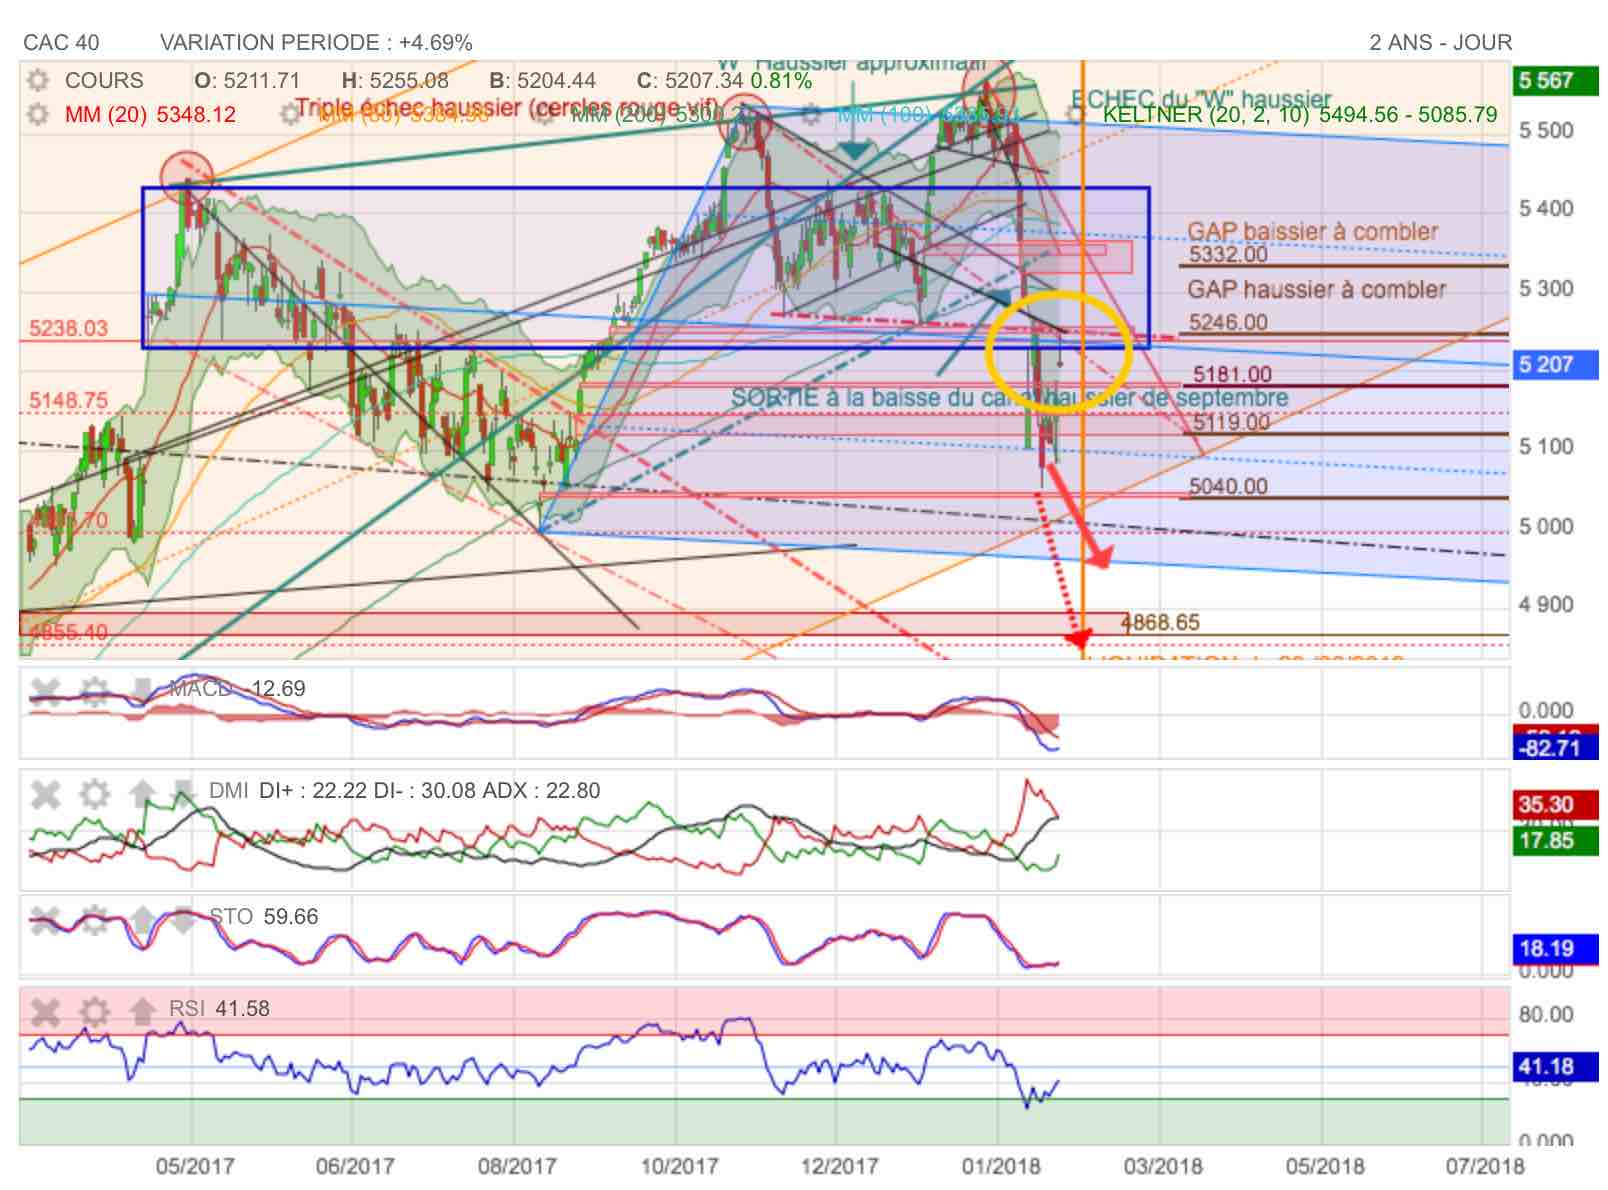Click the 05/2017 date axis label
The height and width of the screenshot is (1190, 1608).
(x=195, y=1166)
